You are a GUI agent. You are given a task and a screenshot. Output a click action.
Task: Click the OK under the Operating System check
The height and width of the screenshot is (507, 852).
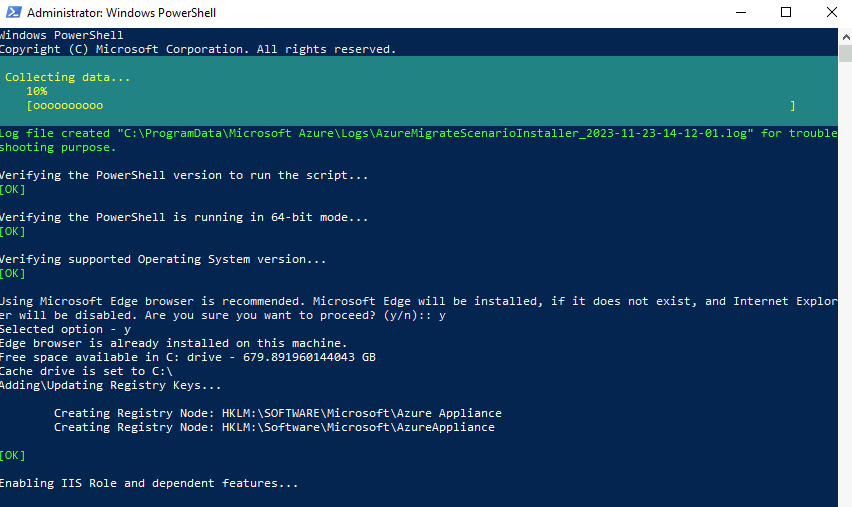12,273
